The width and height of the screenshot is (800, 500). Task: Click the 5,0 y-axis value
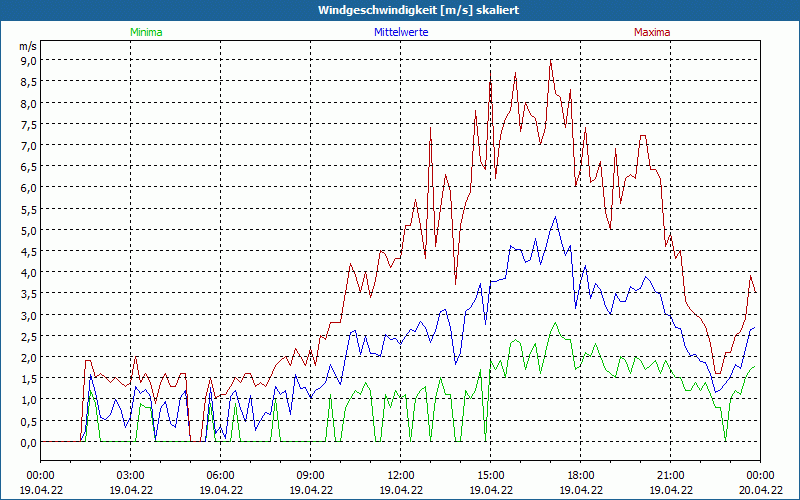pyautogui.click(x=29, y=230)
